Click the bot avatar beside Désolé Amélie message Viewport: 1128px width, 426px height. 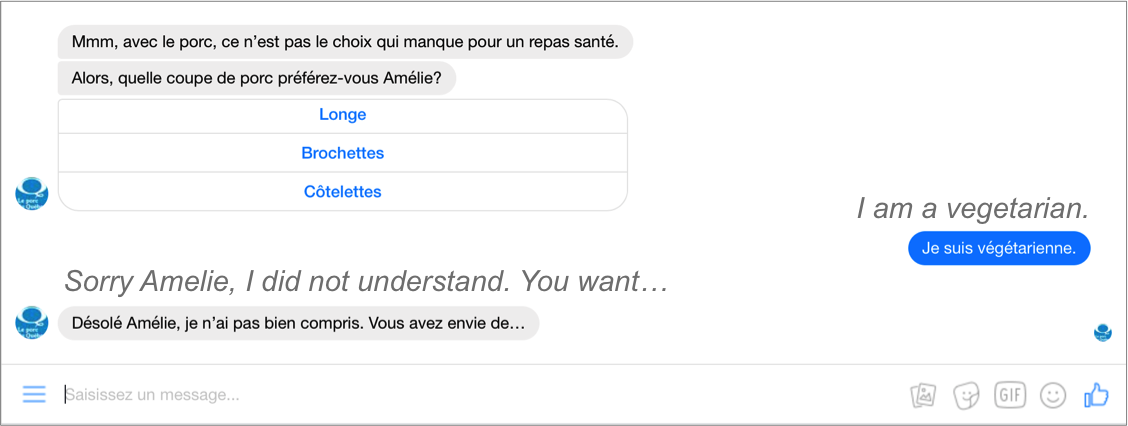pyautogui.click(x=31, y=322)
